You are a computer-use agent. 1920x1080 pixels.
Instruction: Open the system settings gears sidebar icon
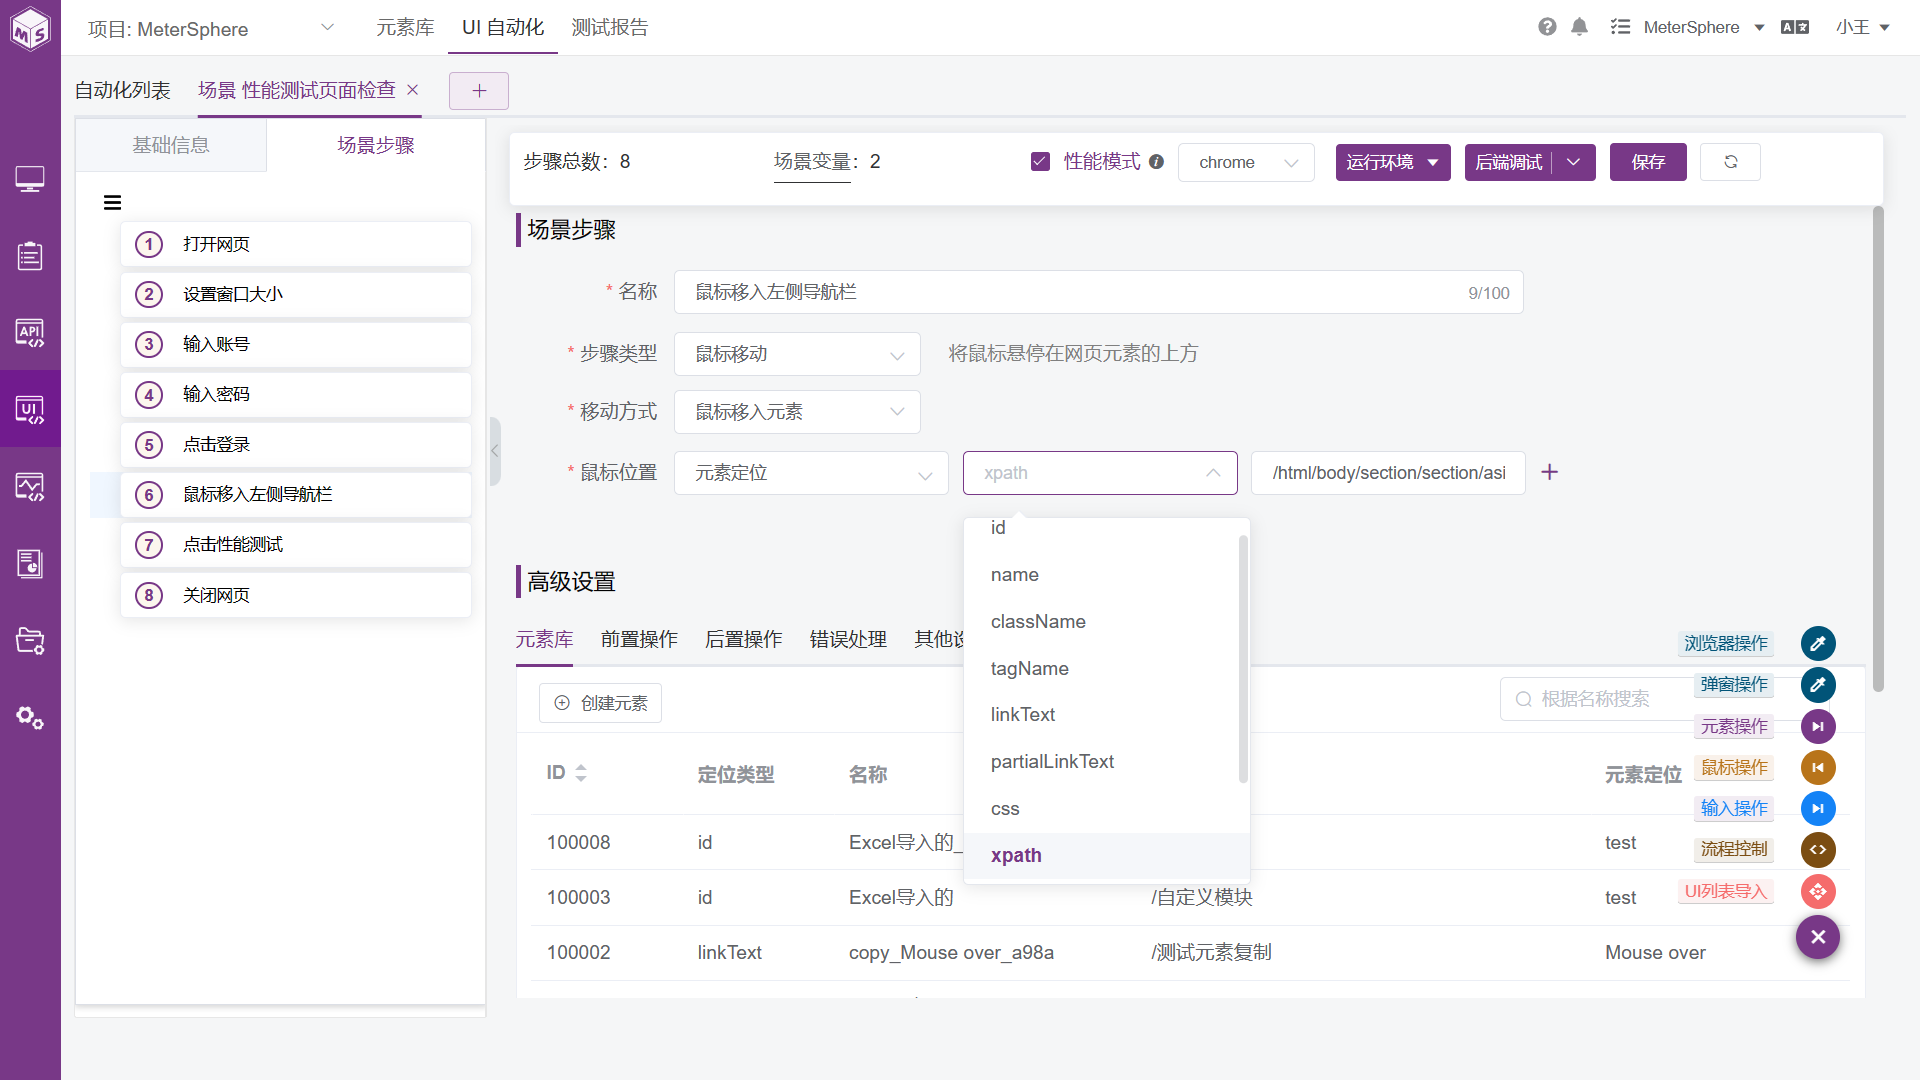pyautogui.click(x=30, y=717)
